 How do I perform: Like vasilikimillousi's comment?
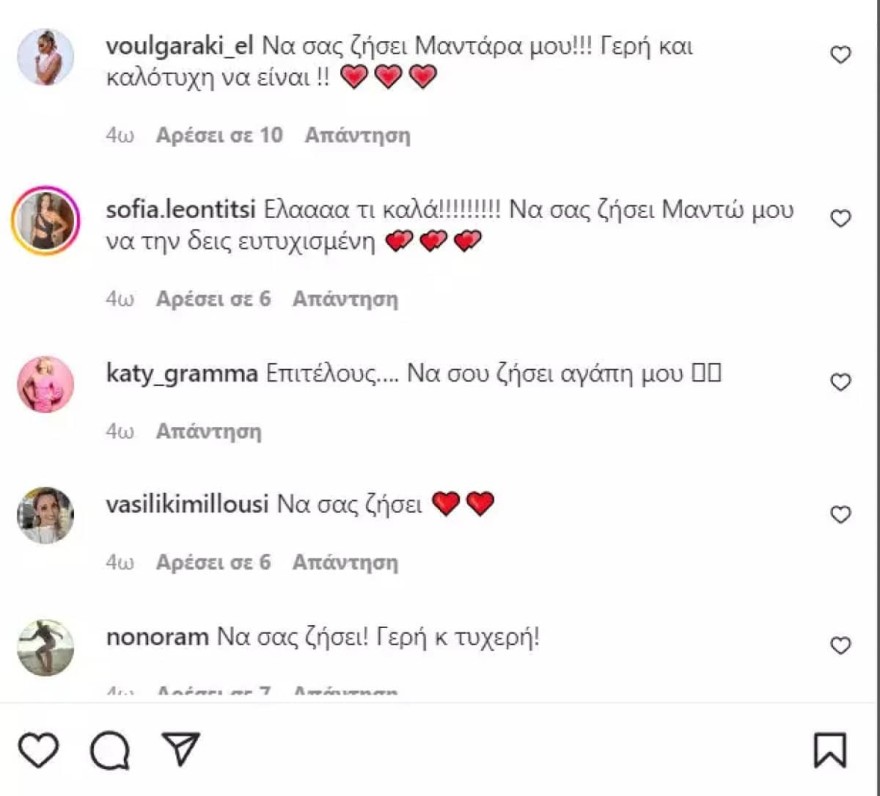[x=841, y=515]
